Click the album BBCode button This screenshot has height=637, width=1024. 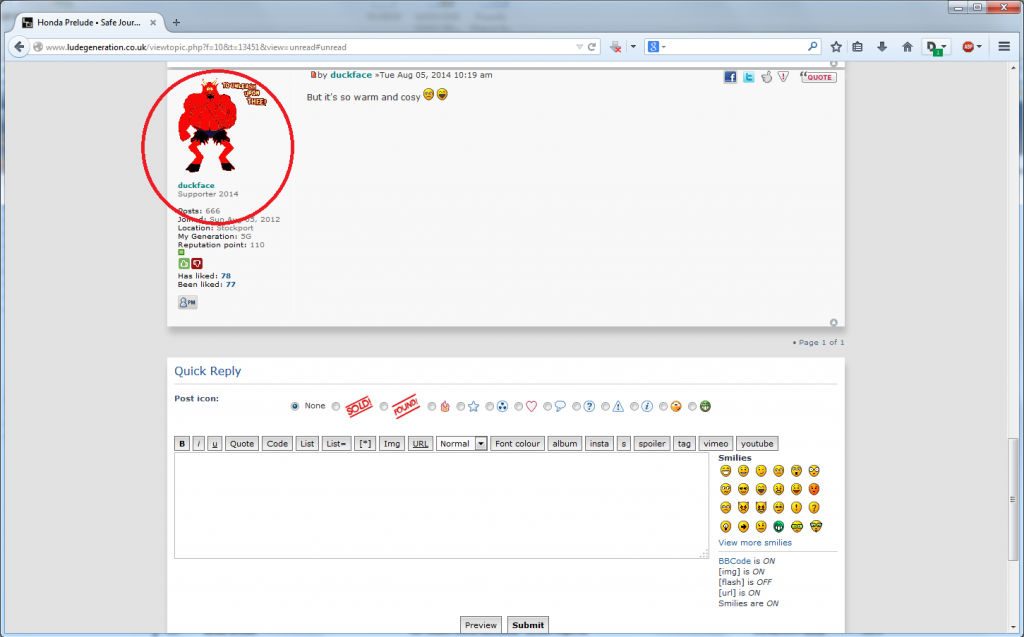click(x=565, y=444)
